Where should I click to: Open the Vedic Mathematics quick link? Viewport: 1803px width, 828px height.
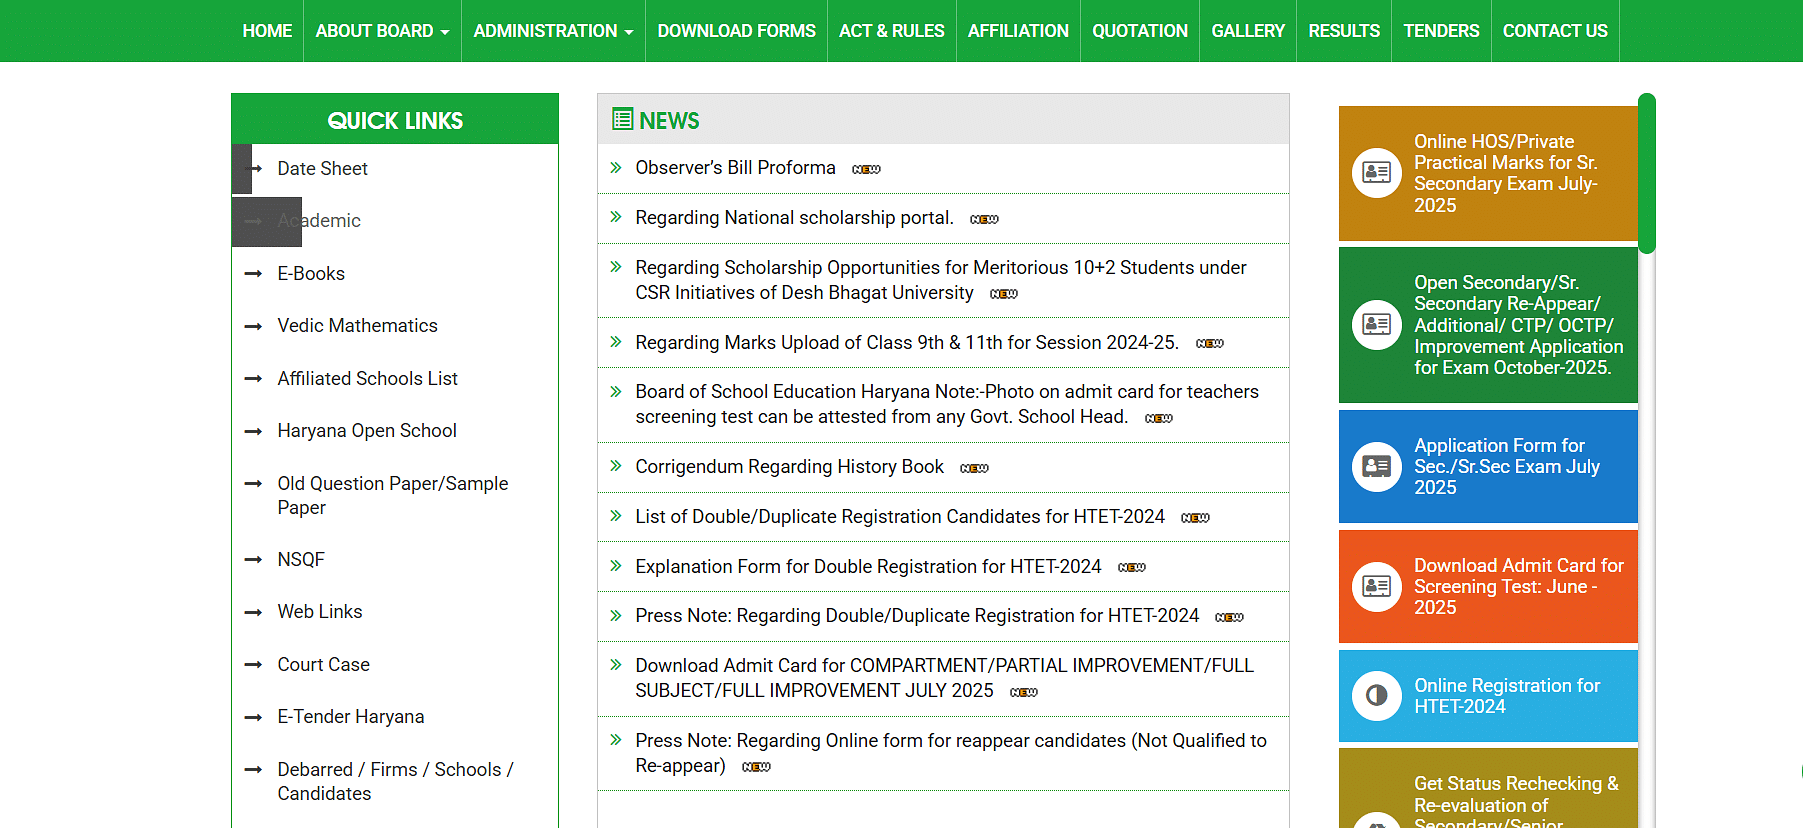[357, 326]
